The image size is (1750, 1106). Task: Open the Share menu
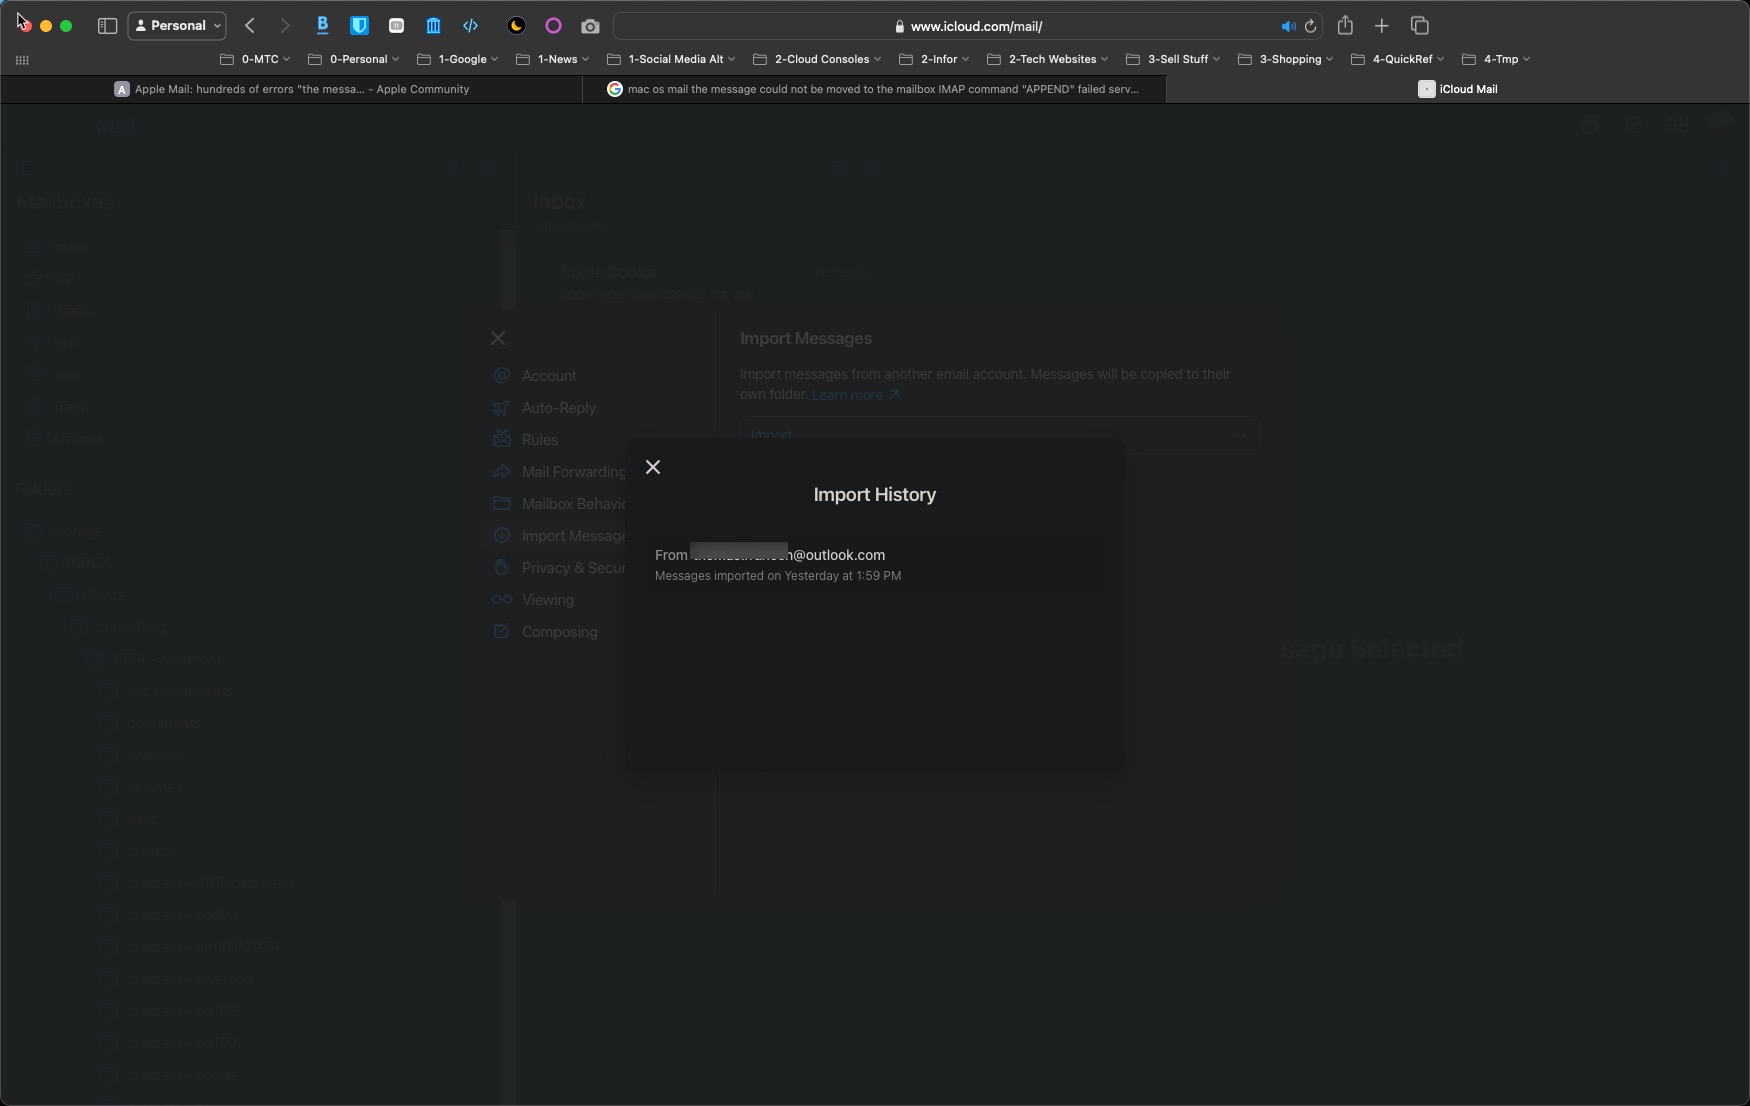tap(1345, 26)
